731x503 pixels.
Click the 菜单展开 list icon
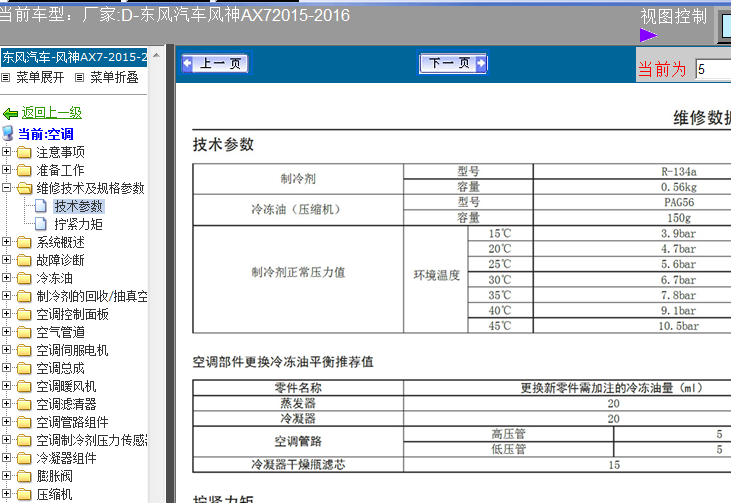pyautogui.click(x=6, y=78)
